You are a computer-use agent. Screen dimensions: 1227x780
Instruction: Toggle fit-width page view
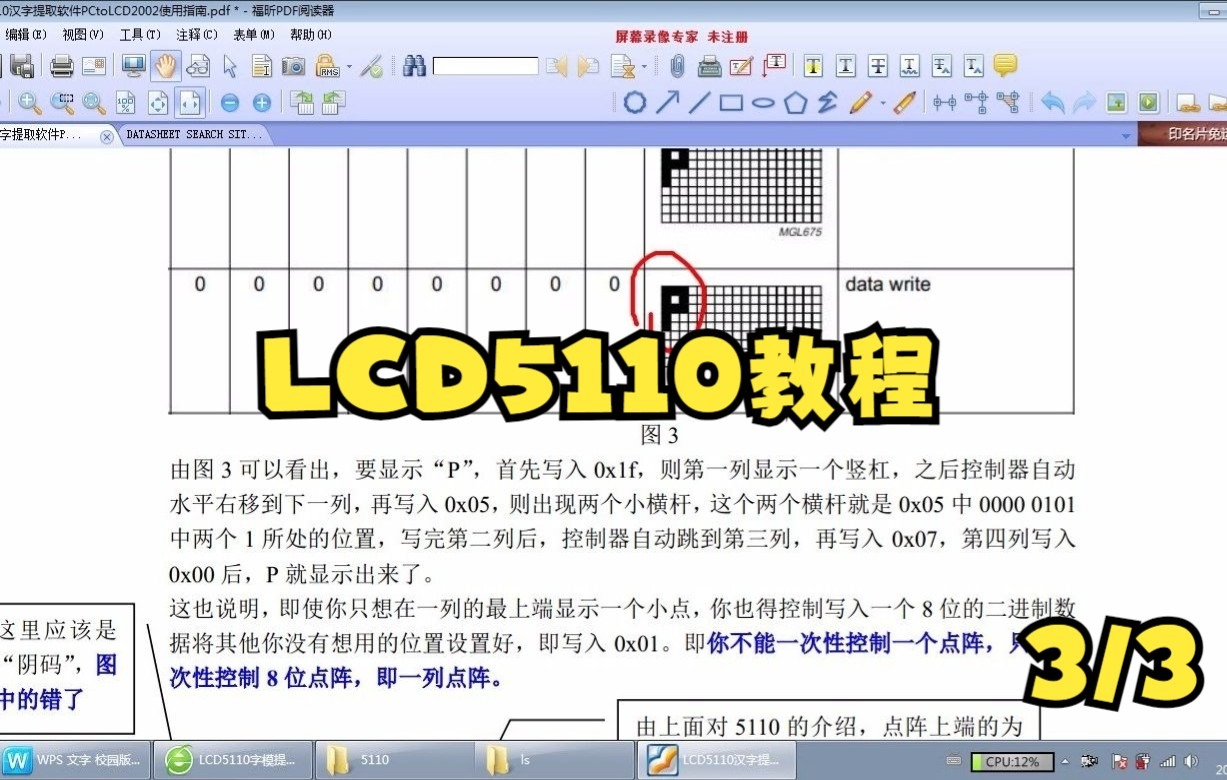pos(190,102)
